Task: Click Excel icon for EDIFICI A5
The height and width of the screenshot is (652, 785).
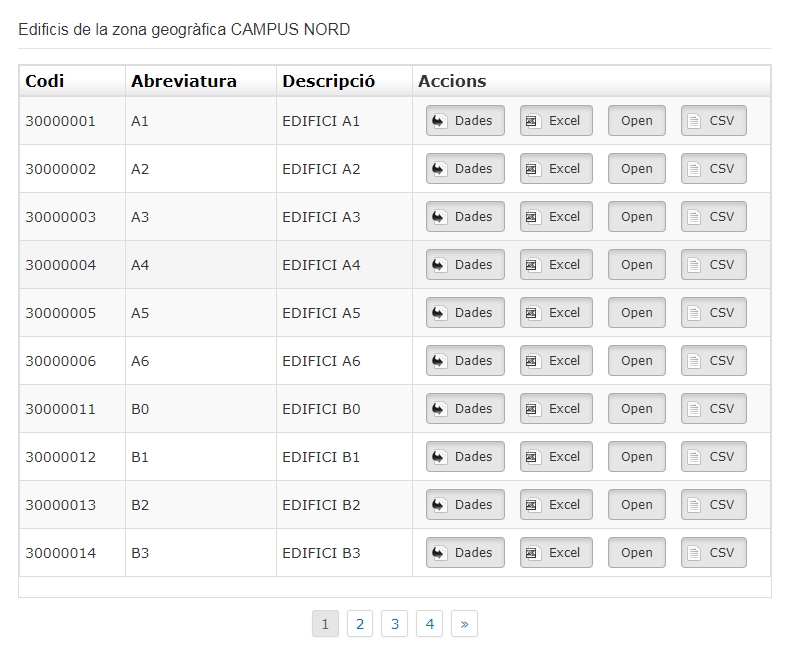Action: tap(533, 313)
